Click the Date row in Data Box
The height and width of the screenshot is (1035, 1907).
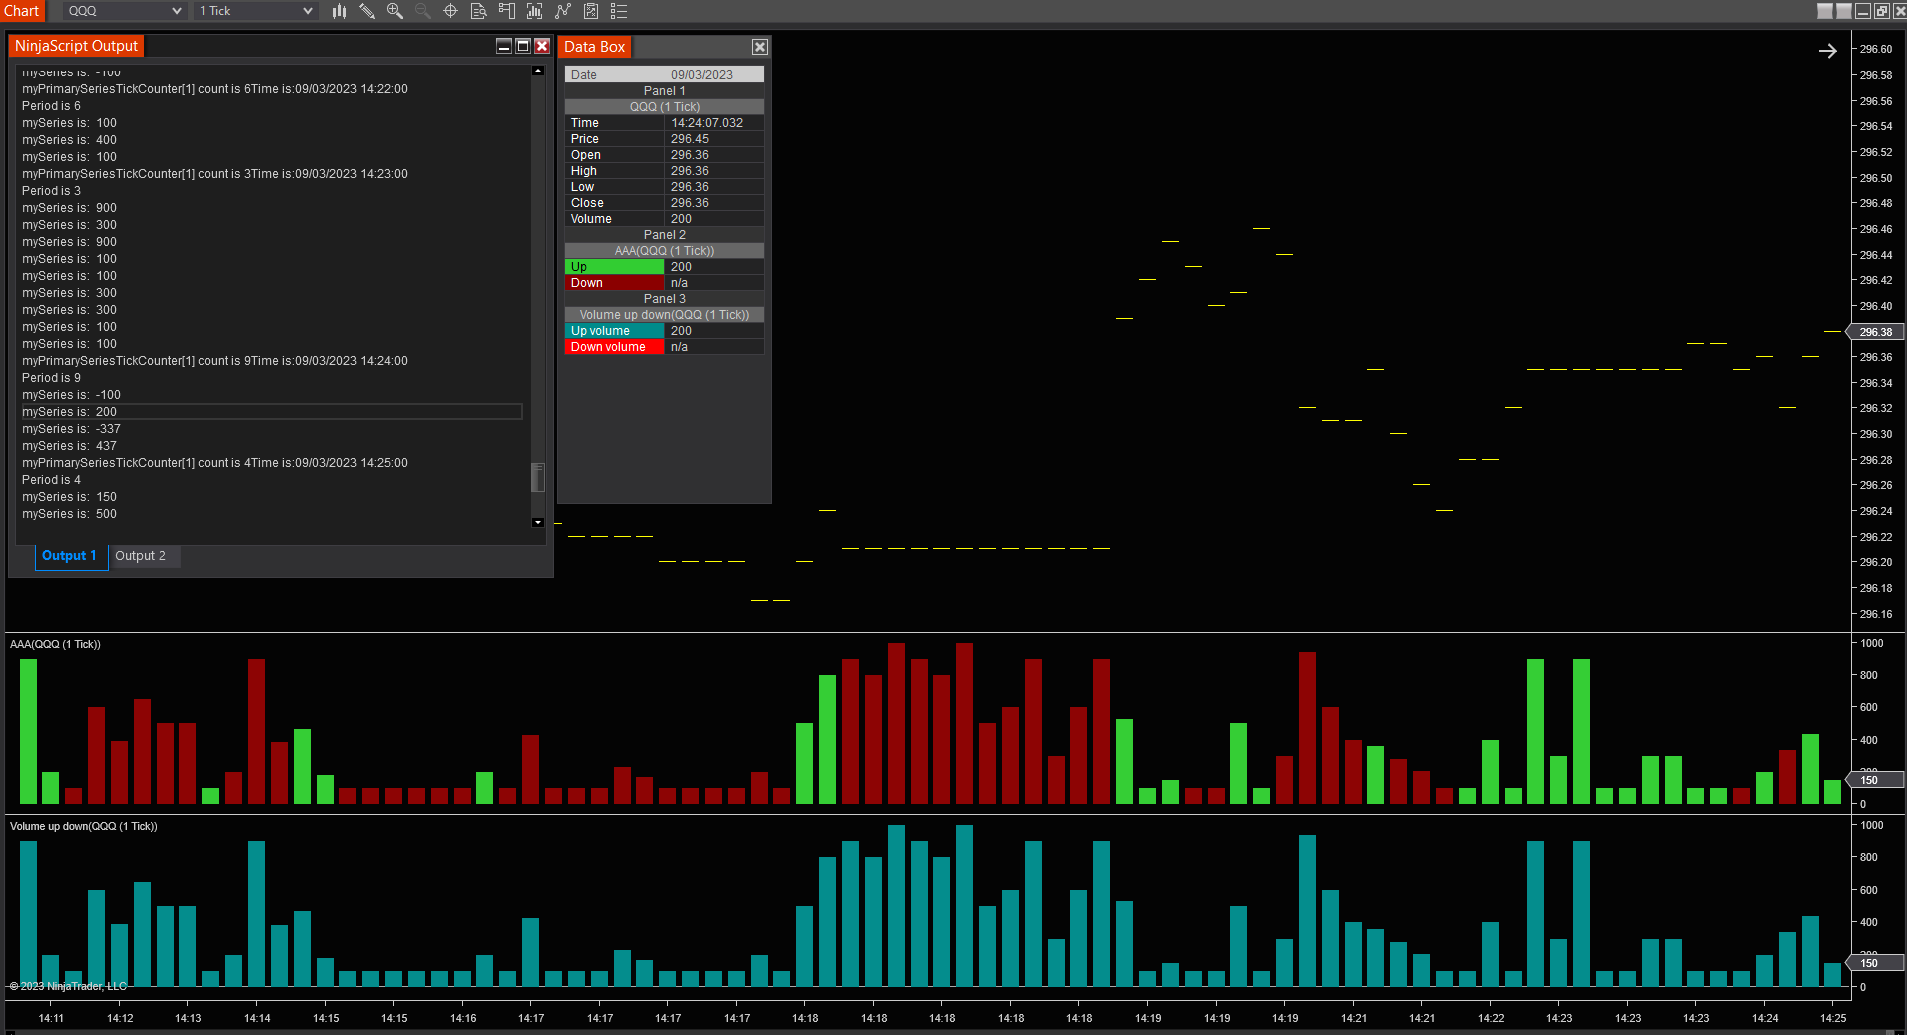664,75
